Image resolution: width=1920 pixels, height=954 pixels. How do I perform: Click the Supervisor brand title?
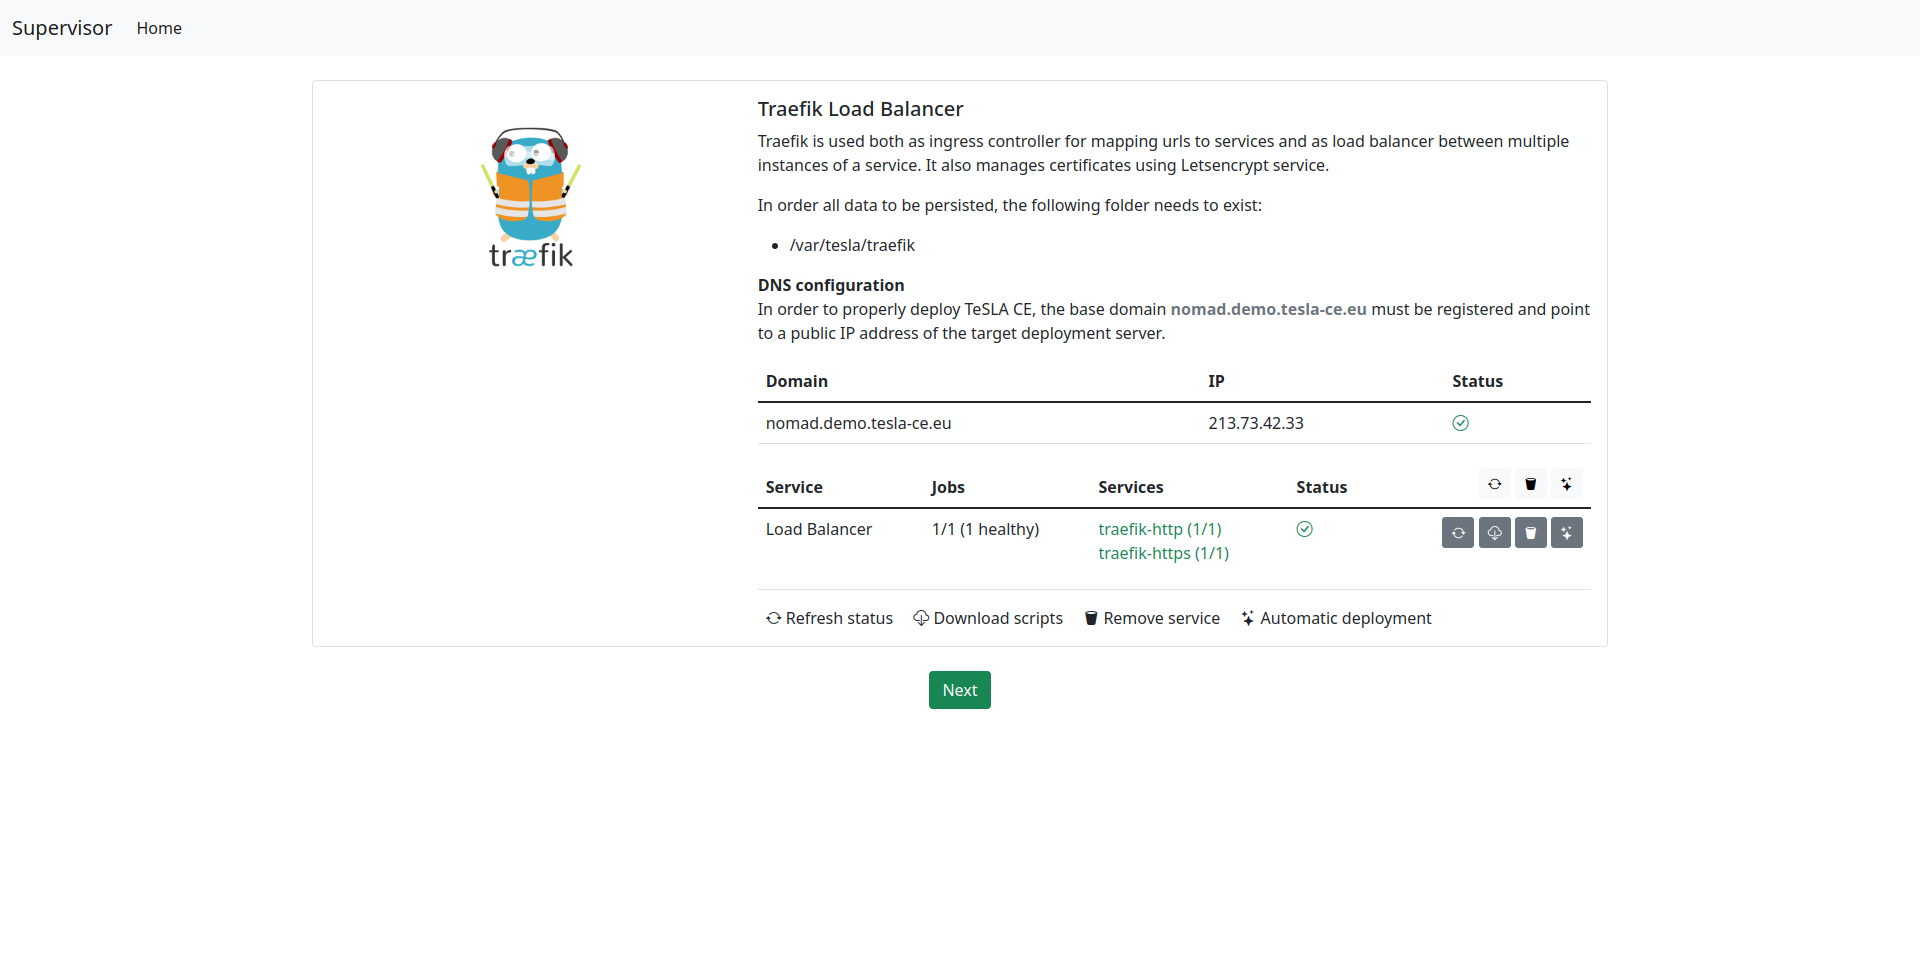[62, 28]
